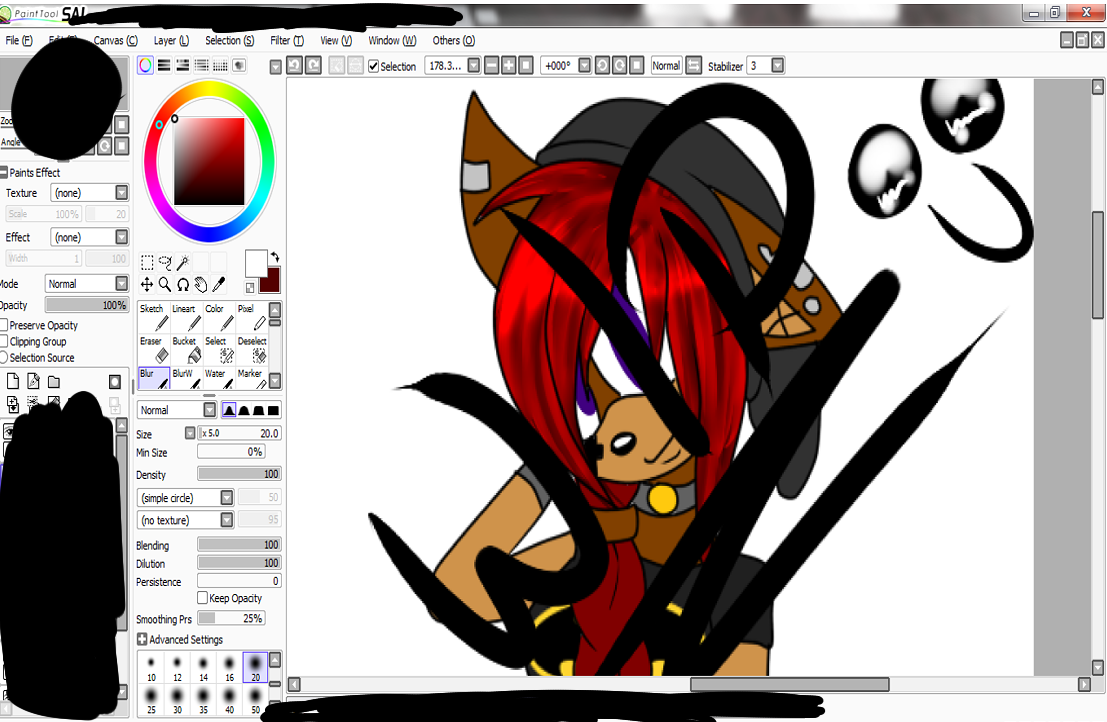Open the paper Texture dropdown
This screenshot has width=1107, height=722.
(121, 193)
